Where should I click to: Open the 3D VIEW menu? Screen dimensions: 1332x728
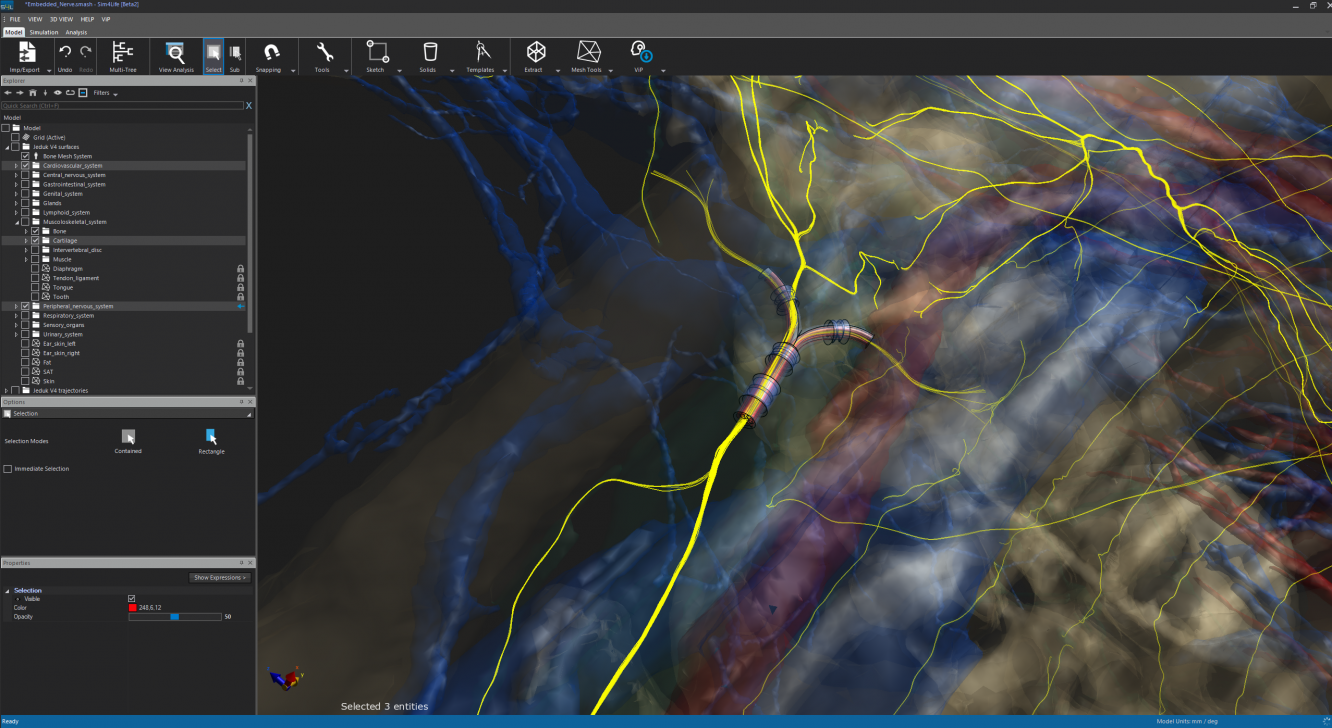click(x=62, y=19)
